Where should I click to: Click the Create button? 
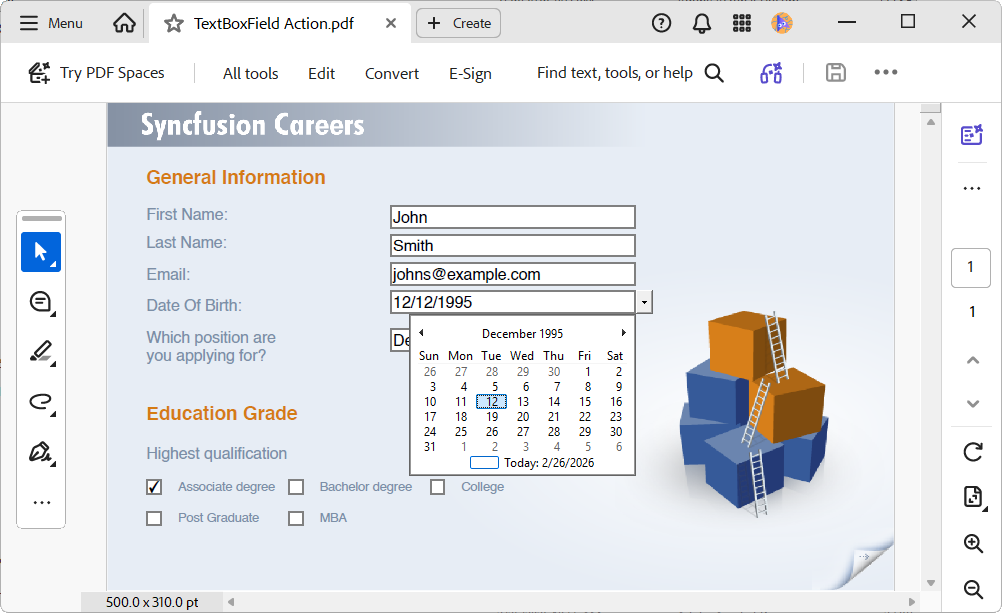[458, 22]
